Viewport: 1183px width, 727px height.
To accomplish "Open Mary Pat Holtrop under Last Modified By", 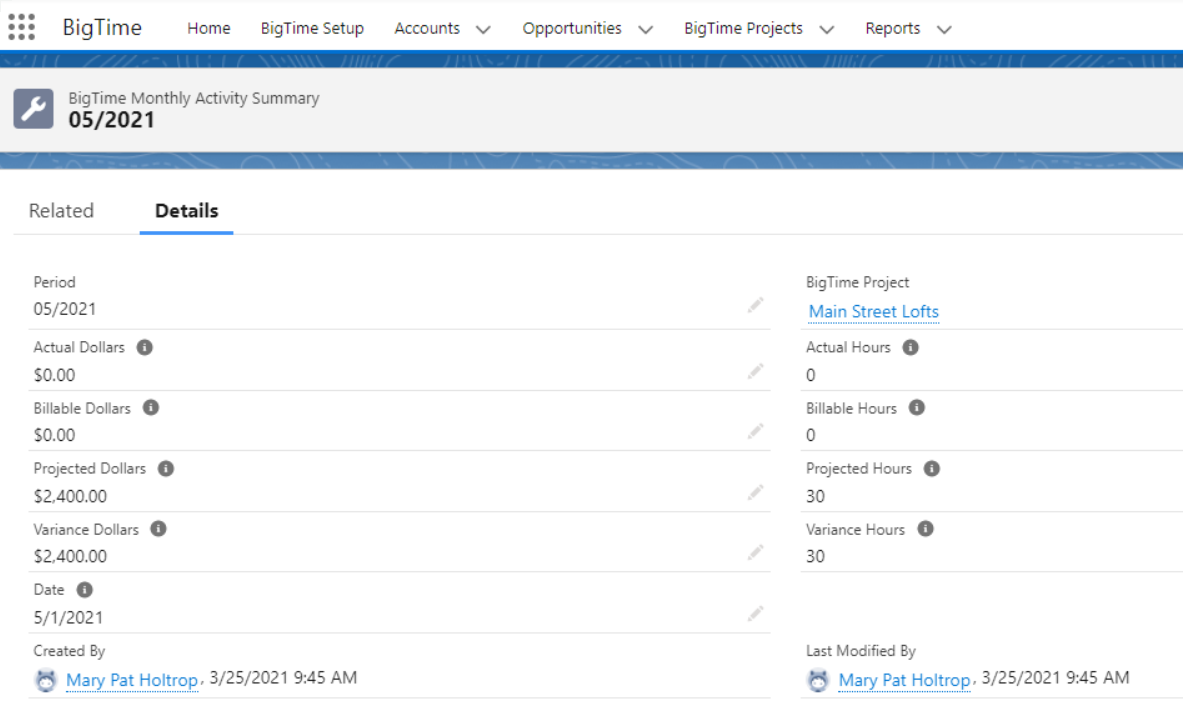I will [905, 679].
